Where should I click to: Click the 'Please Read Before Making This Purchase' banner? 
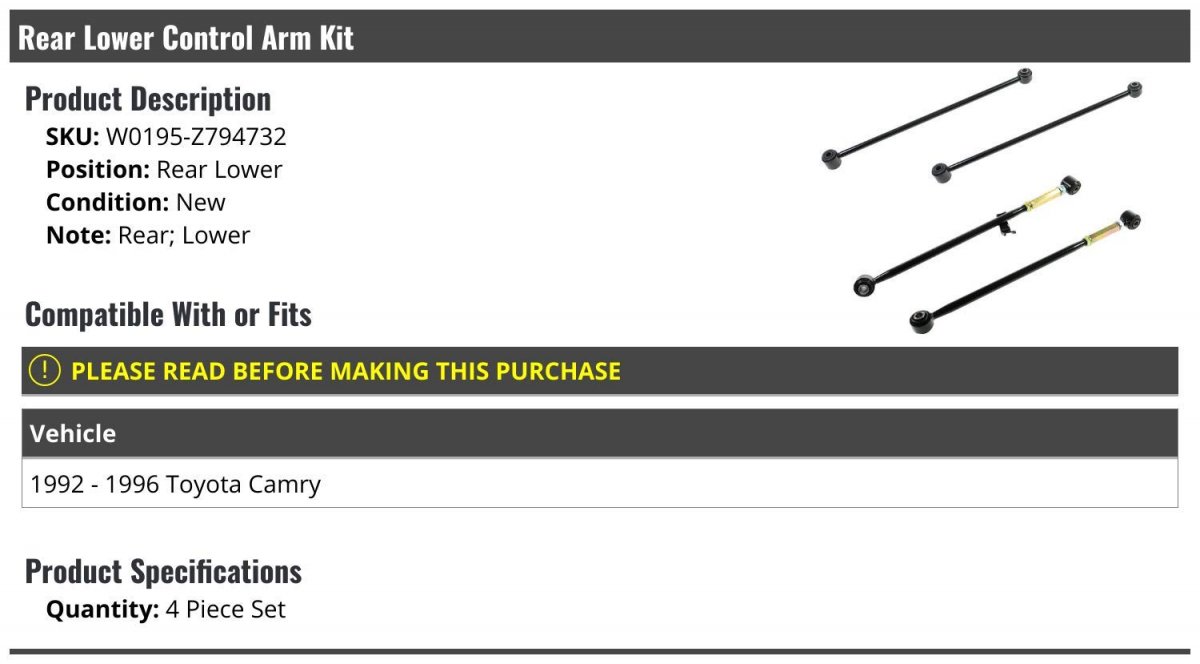click(600, 371)
